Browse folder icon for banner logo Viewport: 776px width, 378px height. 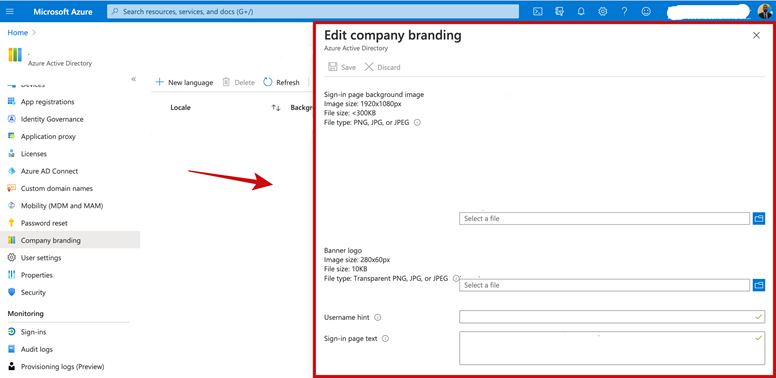point(759,285)
